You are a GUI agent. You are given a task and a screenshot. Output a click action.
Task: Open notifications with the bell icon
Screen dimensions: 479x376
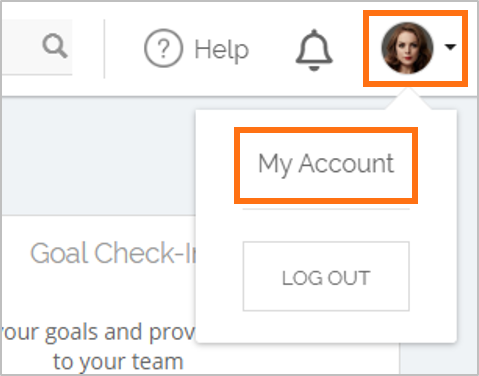click(x=314, y=50)
